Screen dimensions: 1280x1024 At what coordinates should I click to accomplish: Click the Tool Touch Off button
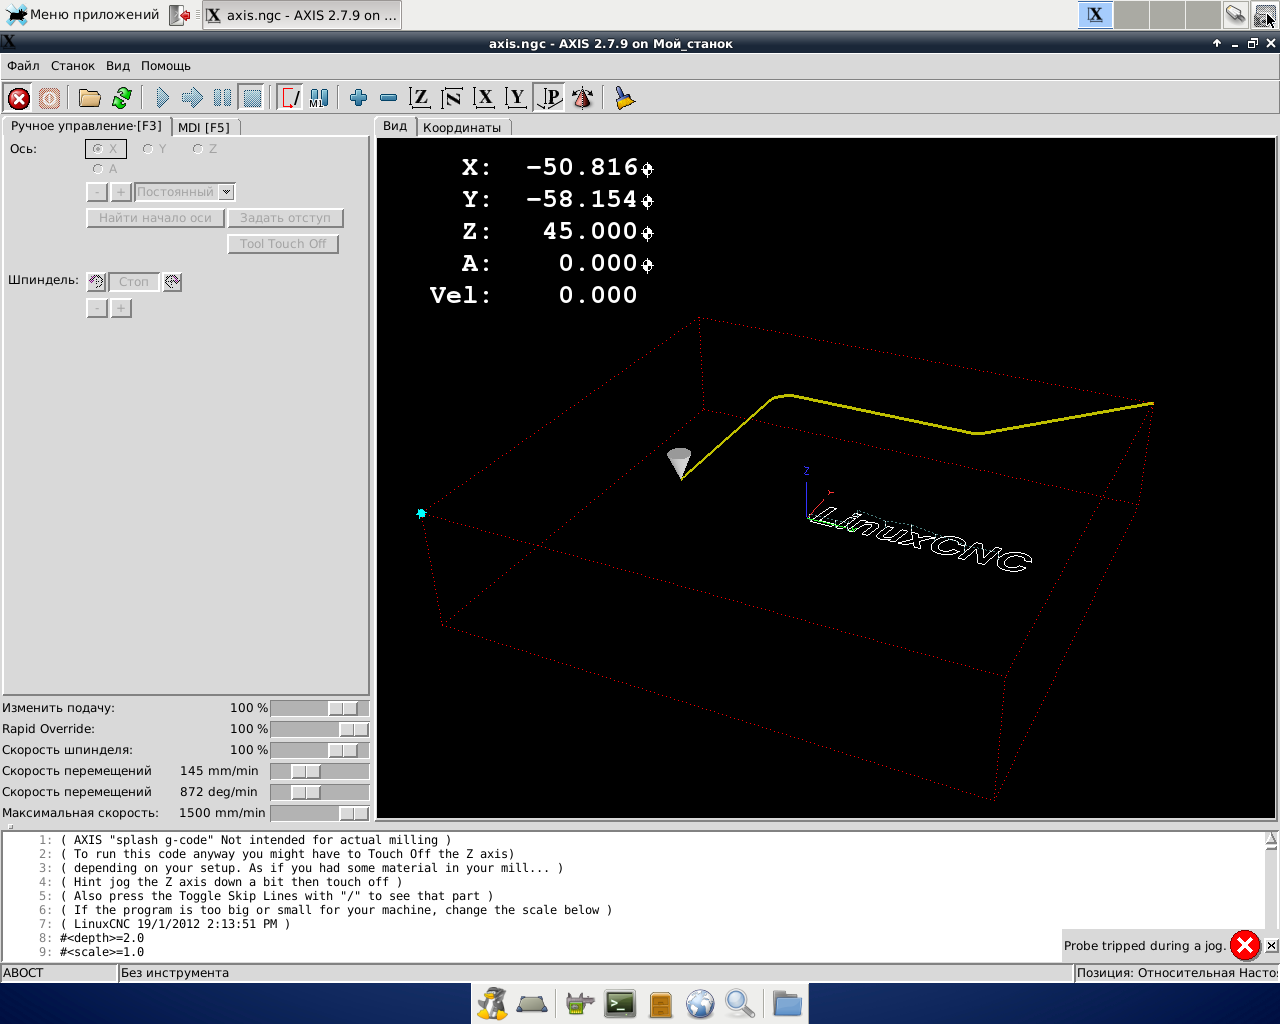pyautogui.click(x=283, y=244)
